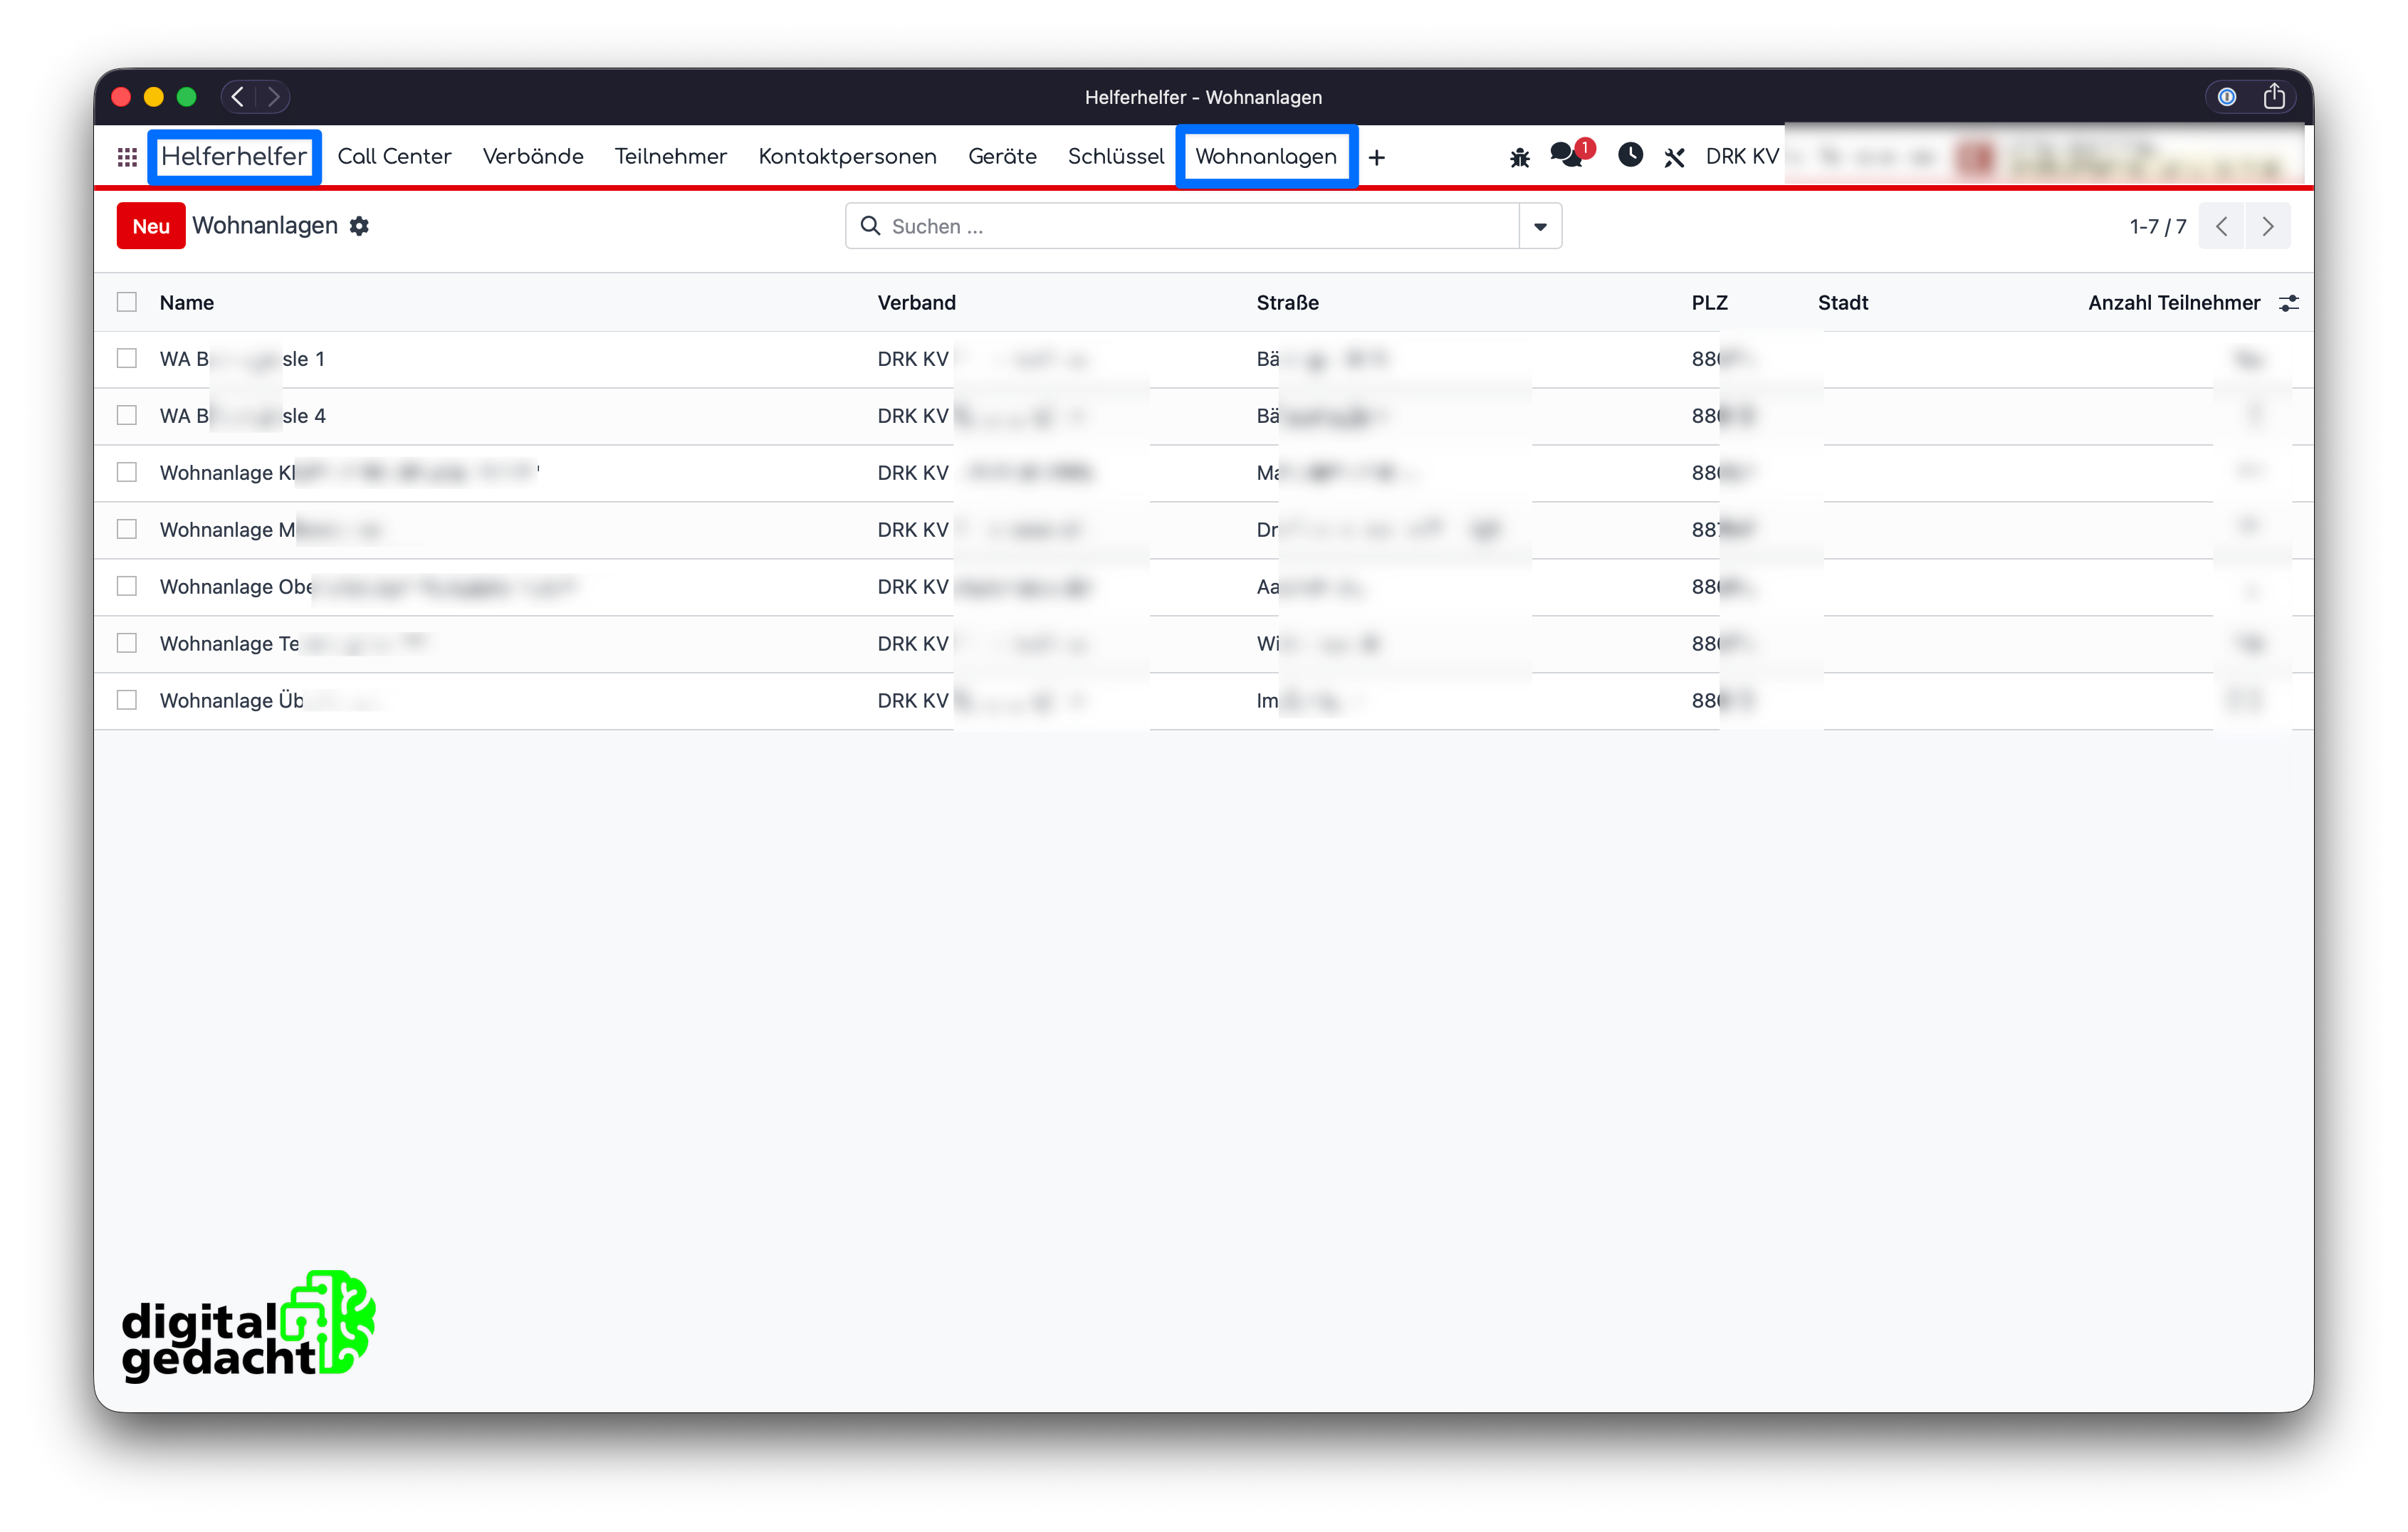Screen dimensions: 2408x1532
Task: Sort by the Verband column header
Action: pos(917,303)
